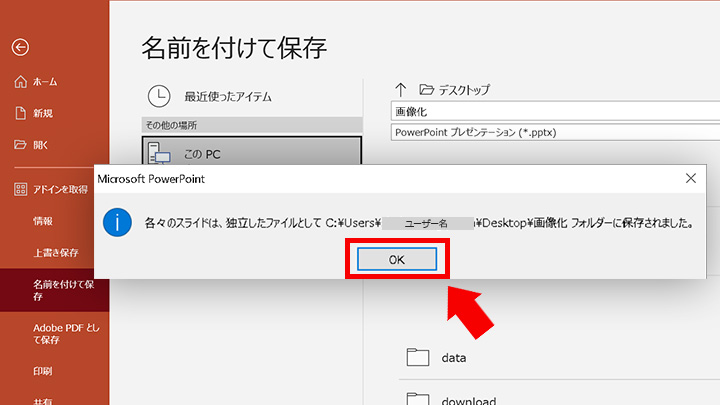Click the Microsoft PowerPoint dialog title
Screen dimensions: 720x405
tap(151, 179)
